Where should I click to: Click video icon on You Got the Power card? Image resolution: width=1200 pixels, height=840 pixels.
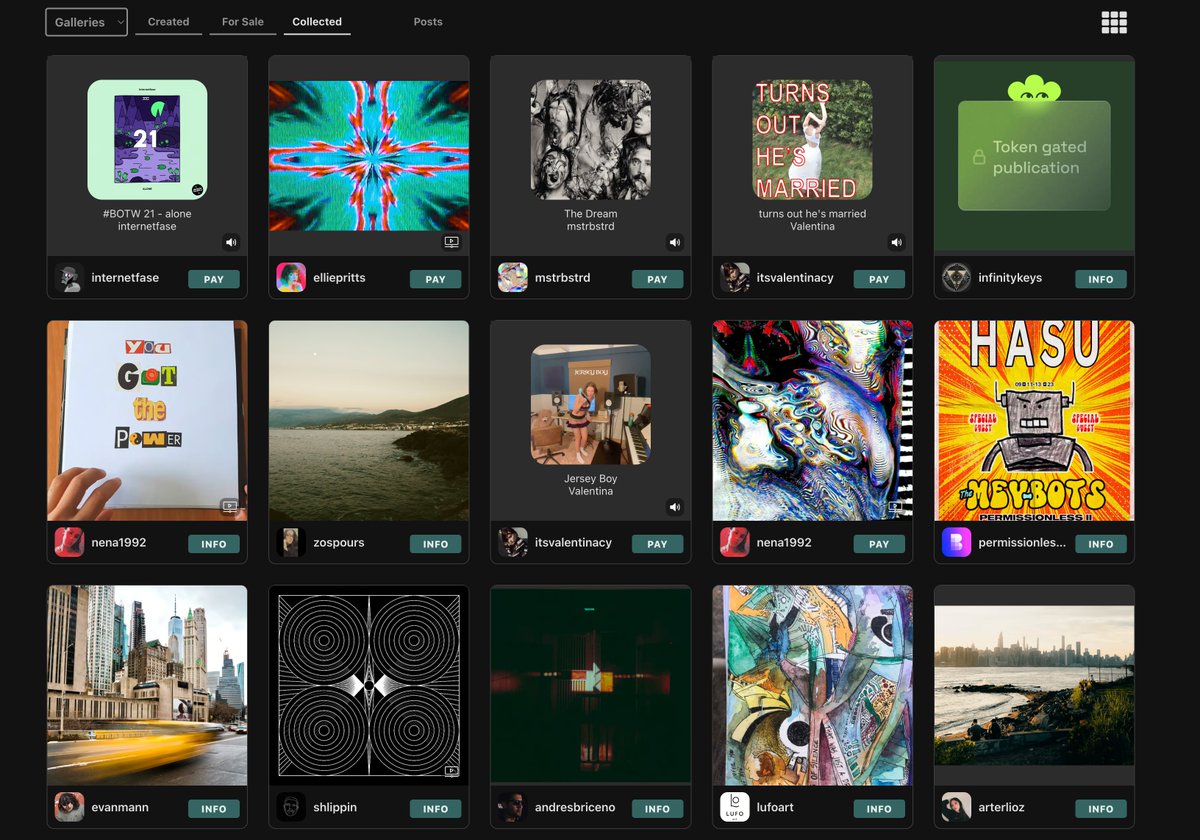click(230, 507)
